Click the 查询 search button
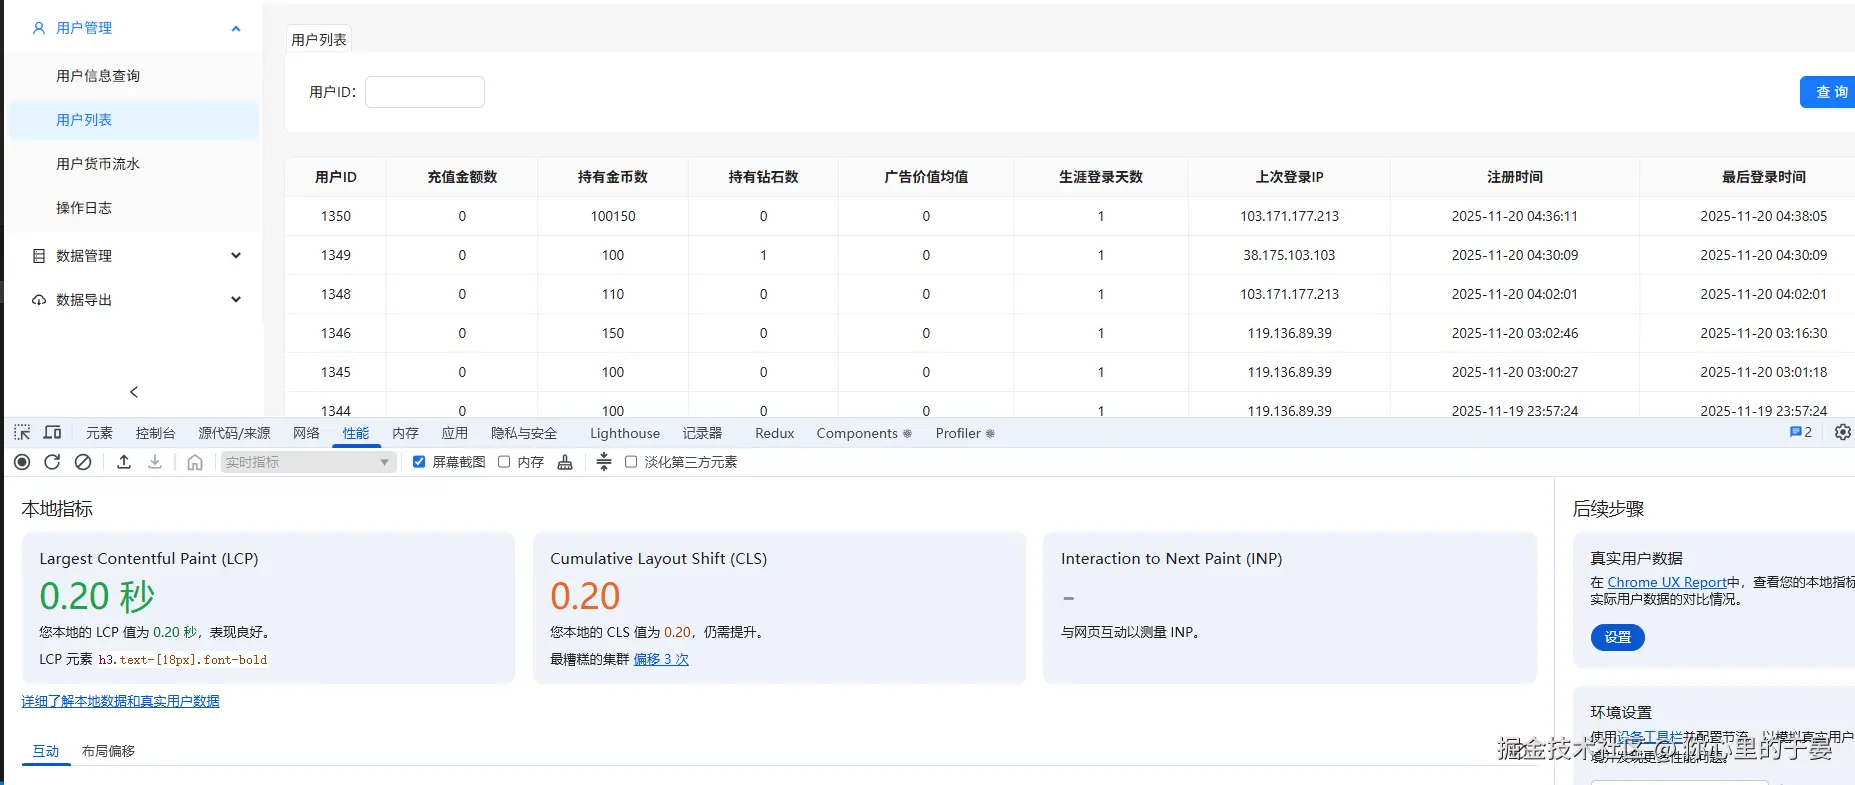 coord(1829,92)
